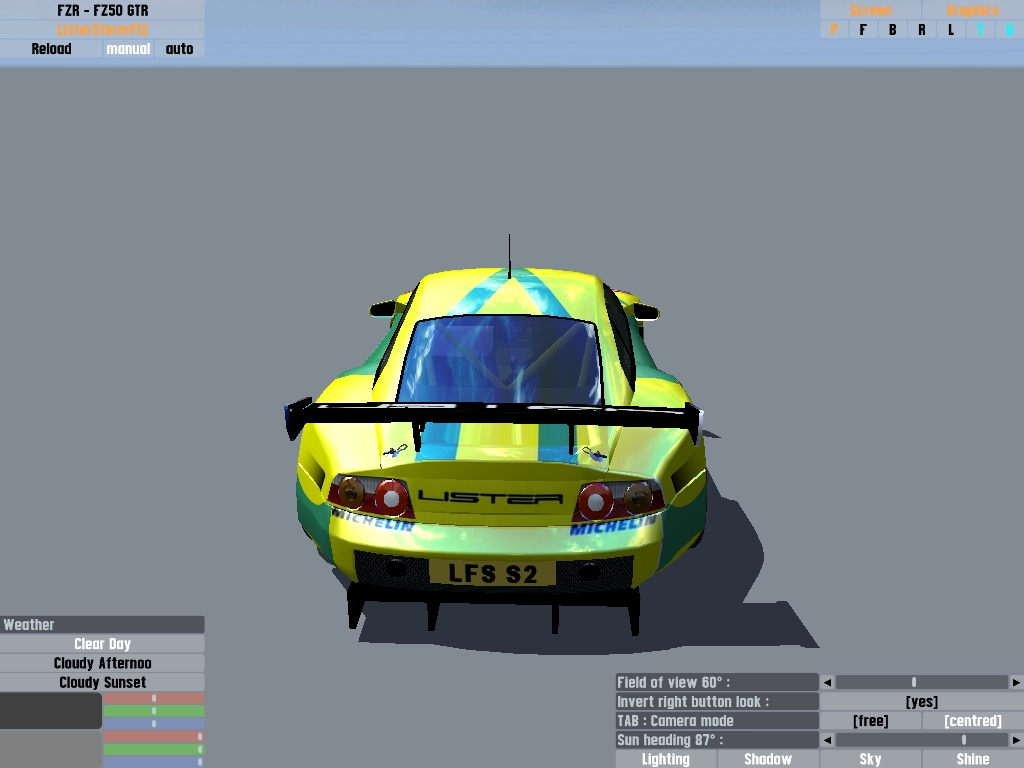The width and height of the screenshot is (1024, 768).
Task: Click the Sun heading 87° label
Action: tap(717, 740)
